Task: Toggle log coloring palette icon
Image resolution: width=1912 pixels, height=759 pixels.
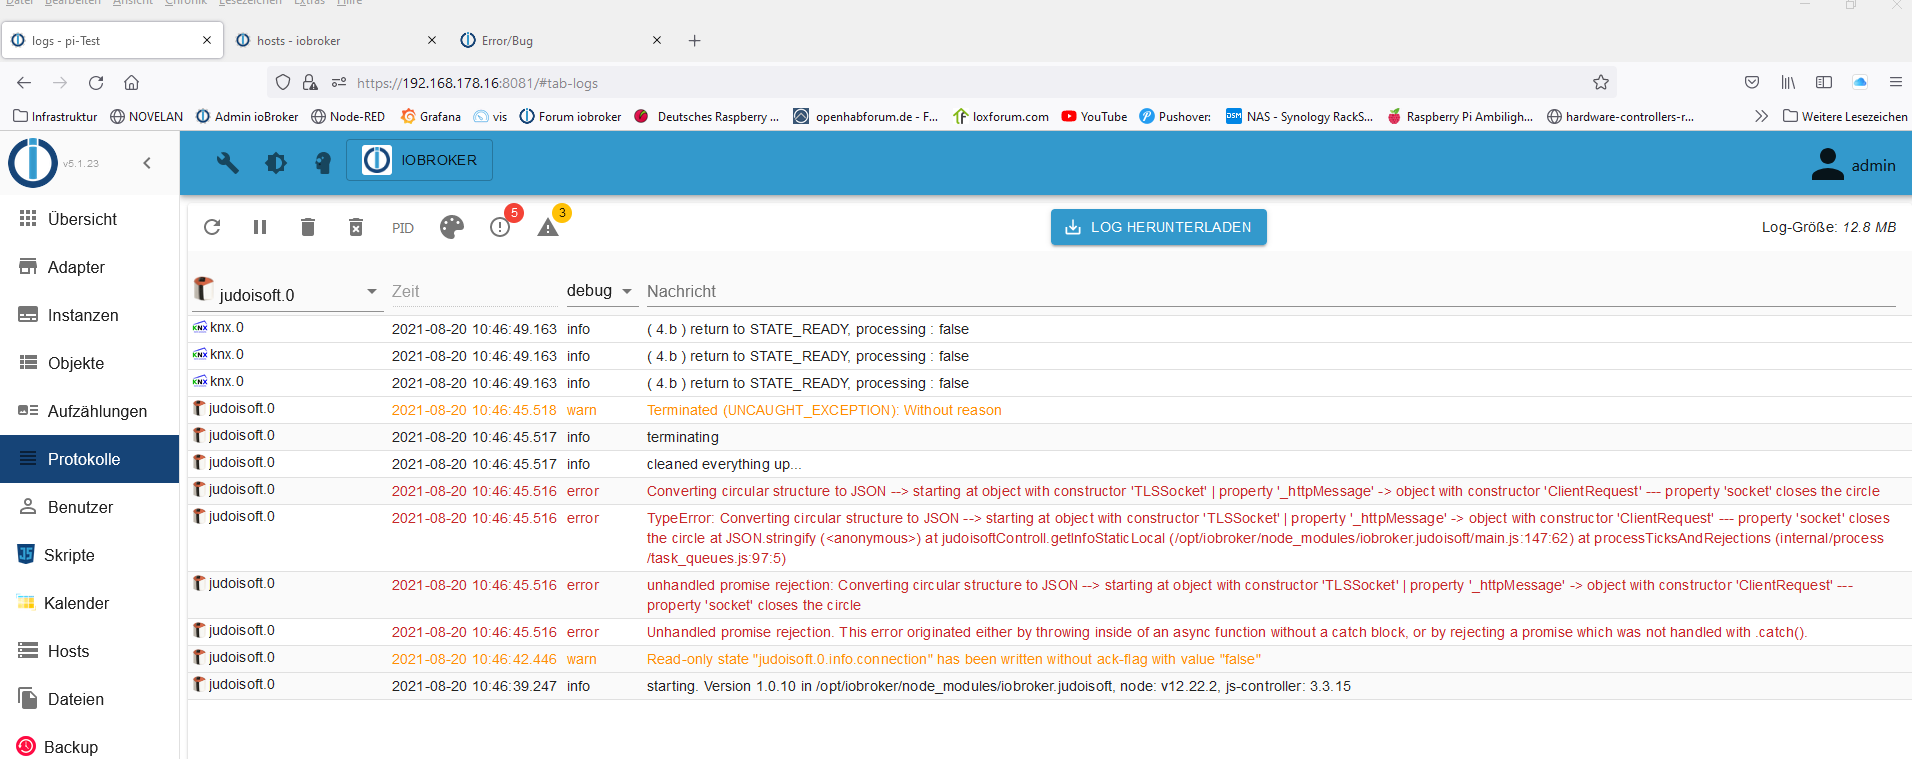Action: tap(452, 227)
